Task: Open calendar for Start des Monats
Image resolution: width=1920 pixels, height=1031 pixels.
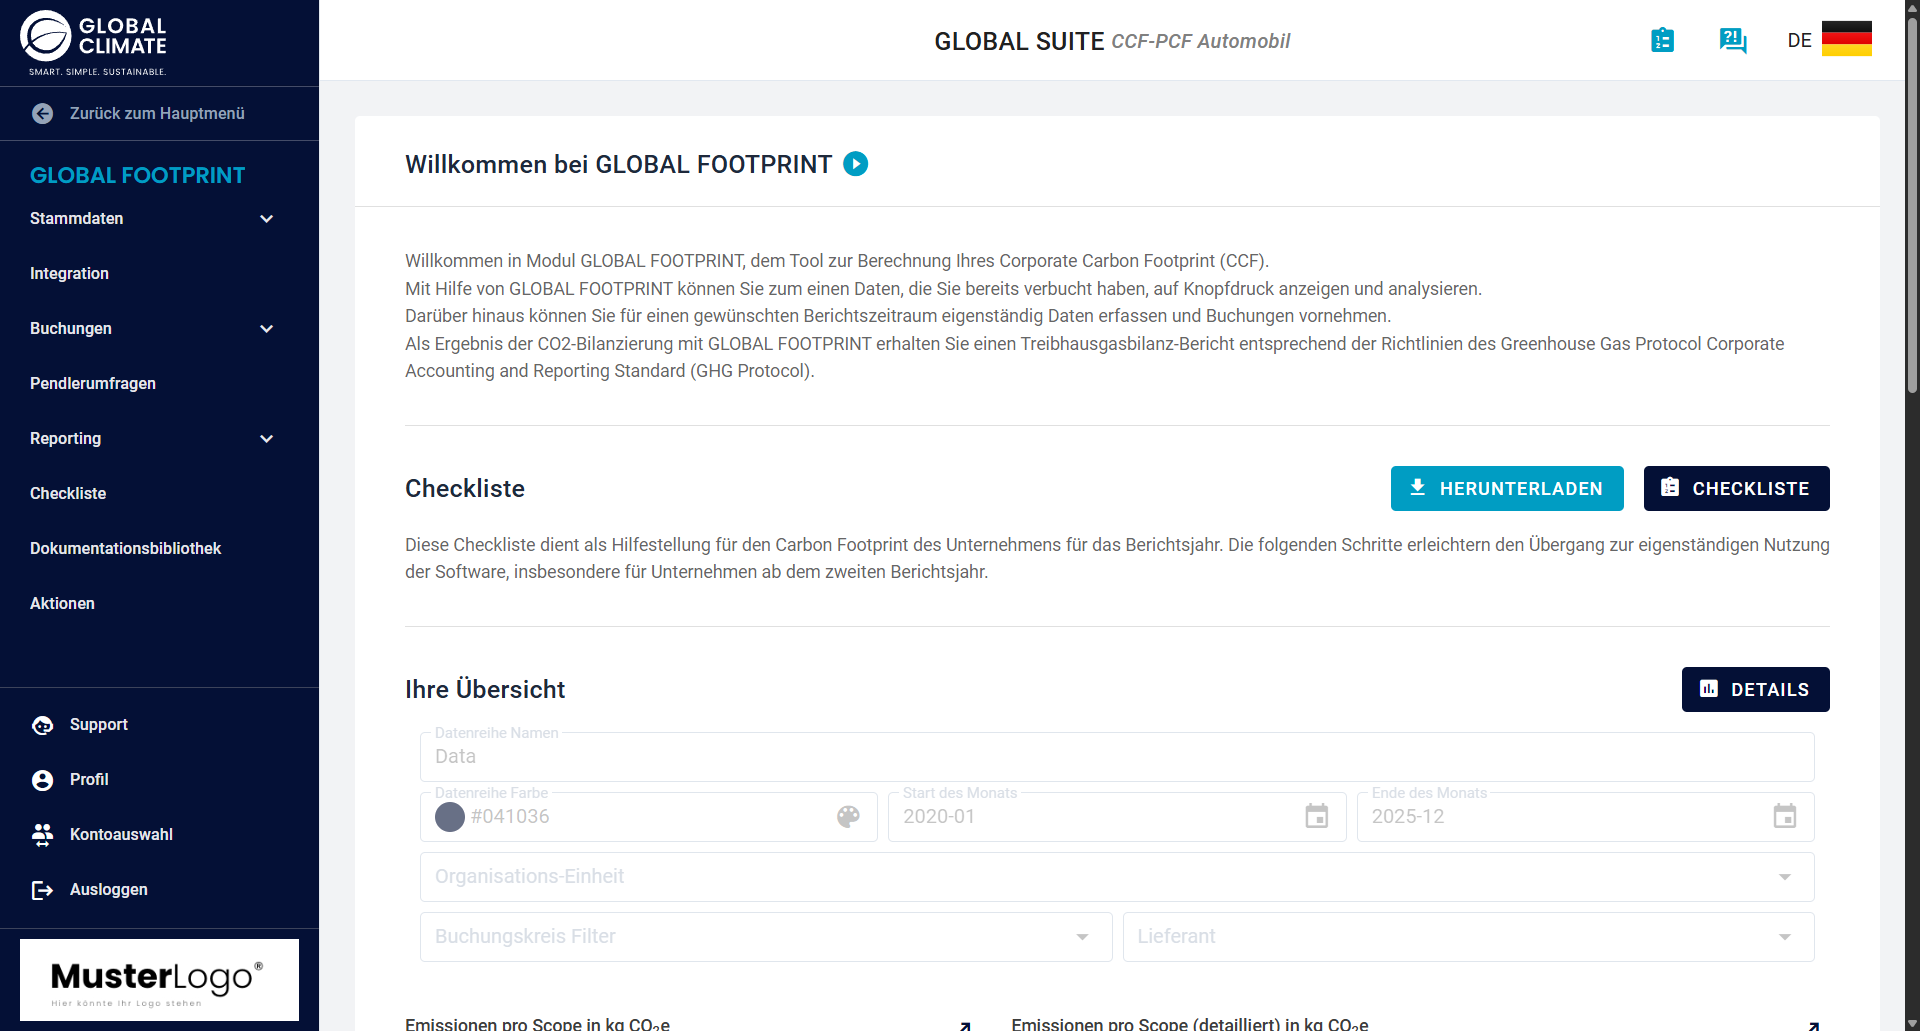Action: [1317, 817]
